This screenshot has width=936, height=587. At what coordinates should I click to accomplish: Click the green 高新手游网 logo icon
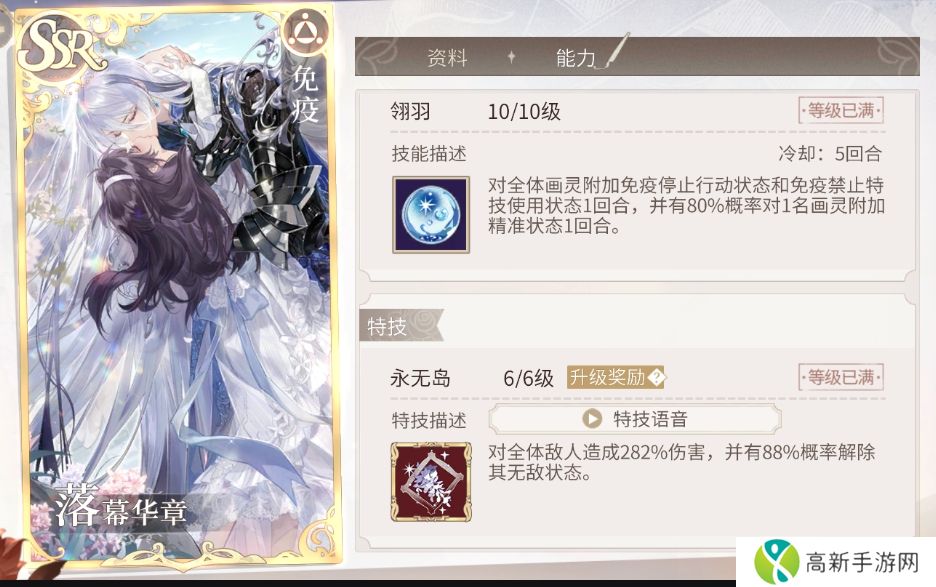click(776, 562)
